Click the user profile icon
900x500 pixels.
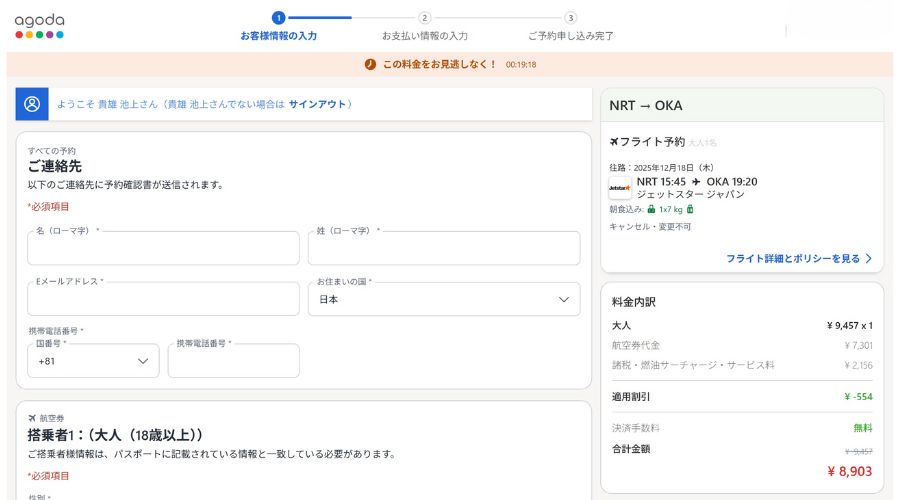point(32,104)
